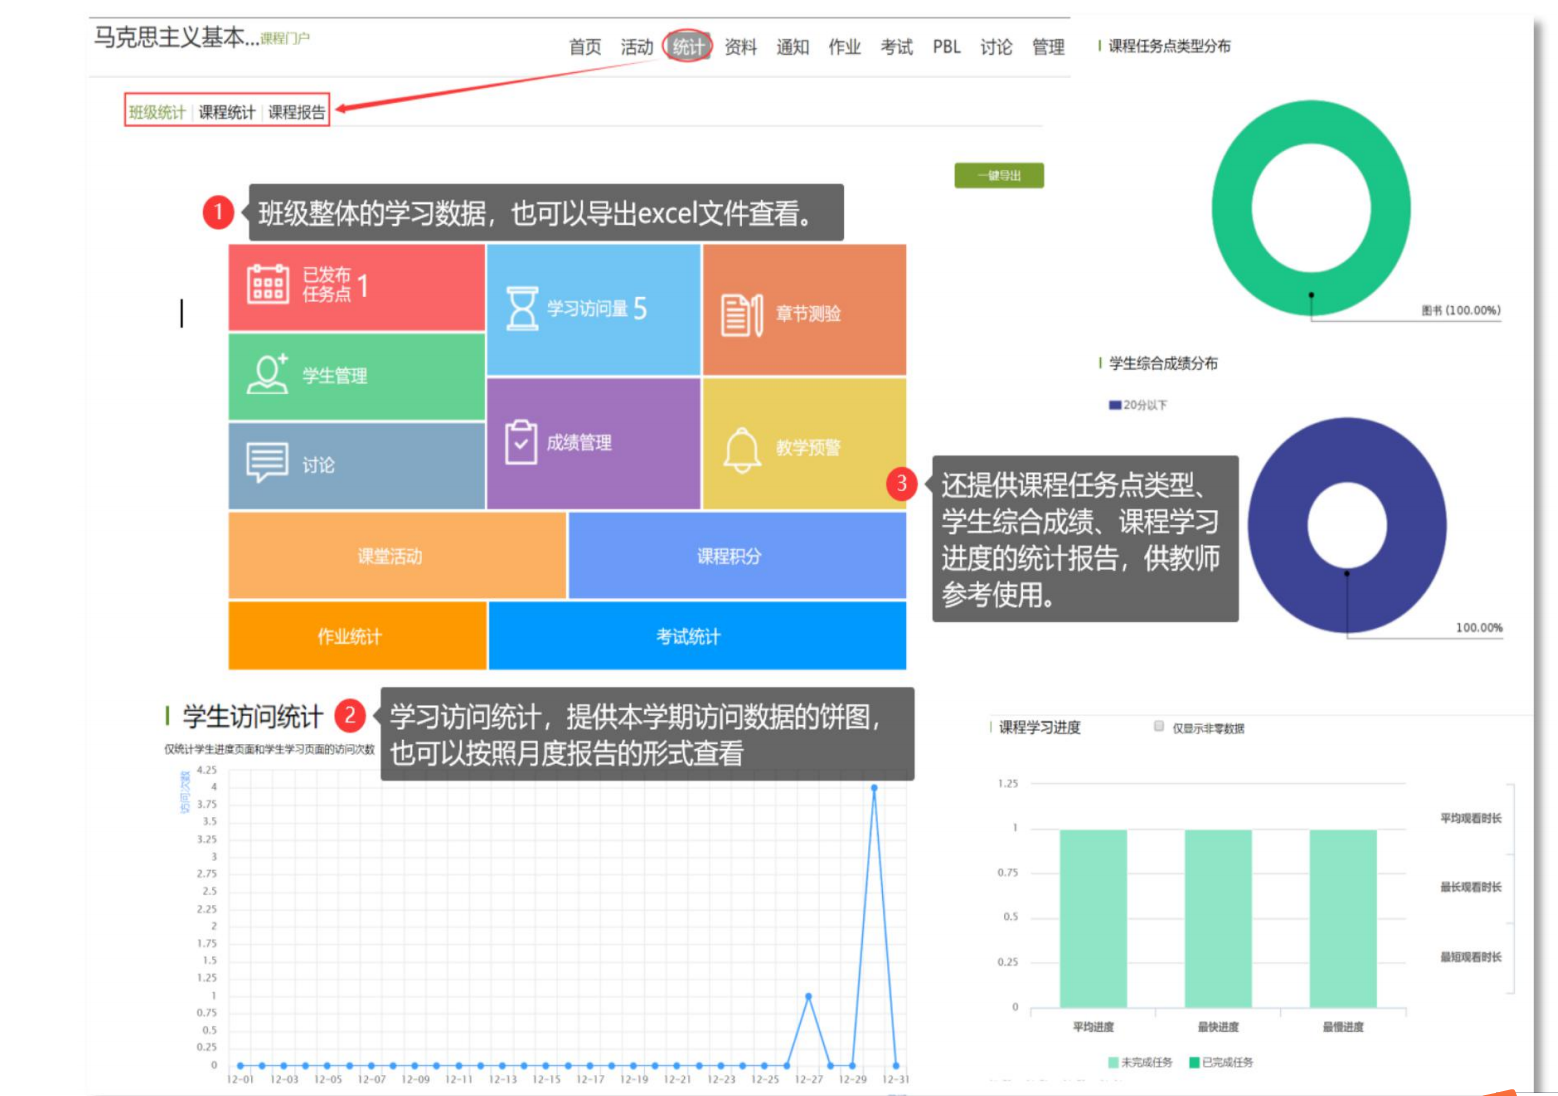Viewport: 1558px width, 1096px height.
Task: Switch to 课程统计 sub-tab
Action: pos(227,112)
